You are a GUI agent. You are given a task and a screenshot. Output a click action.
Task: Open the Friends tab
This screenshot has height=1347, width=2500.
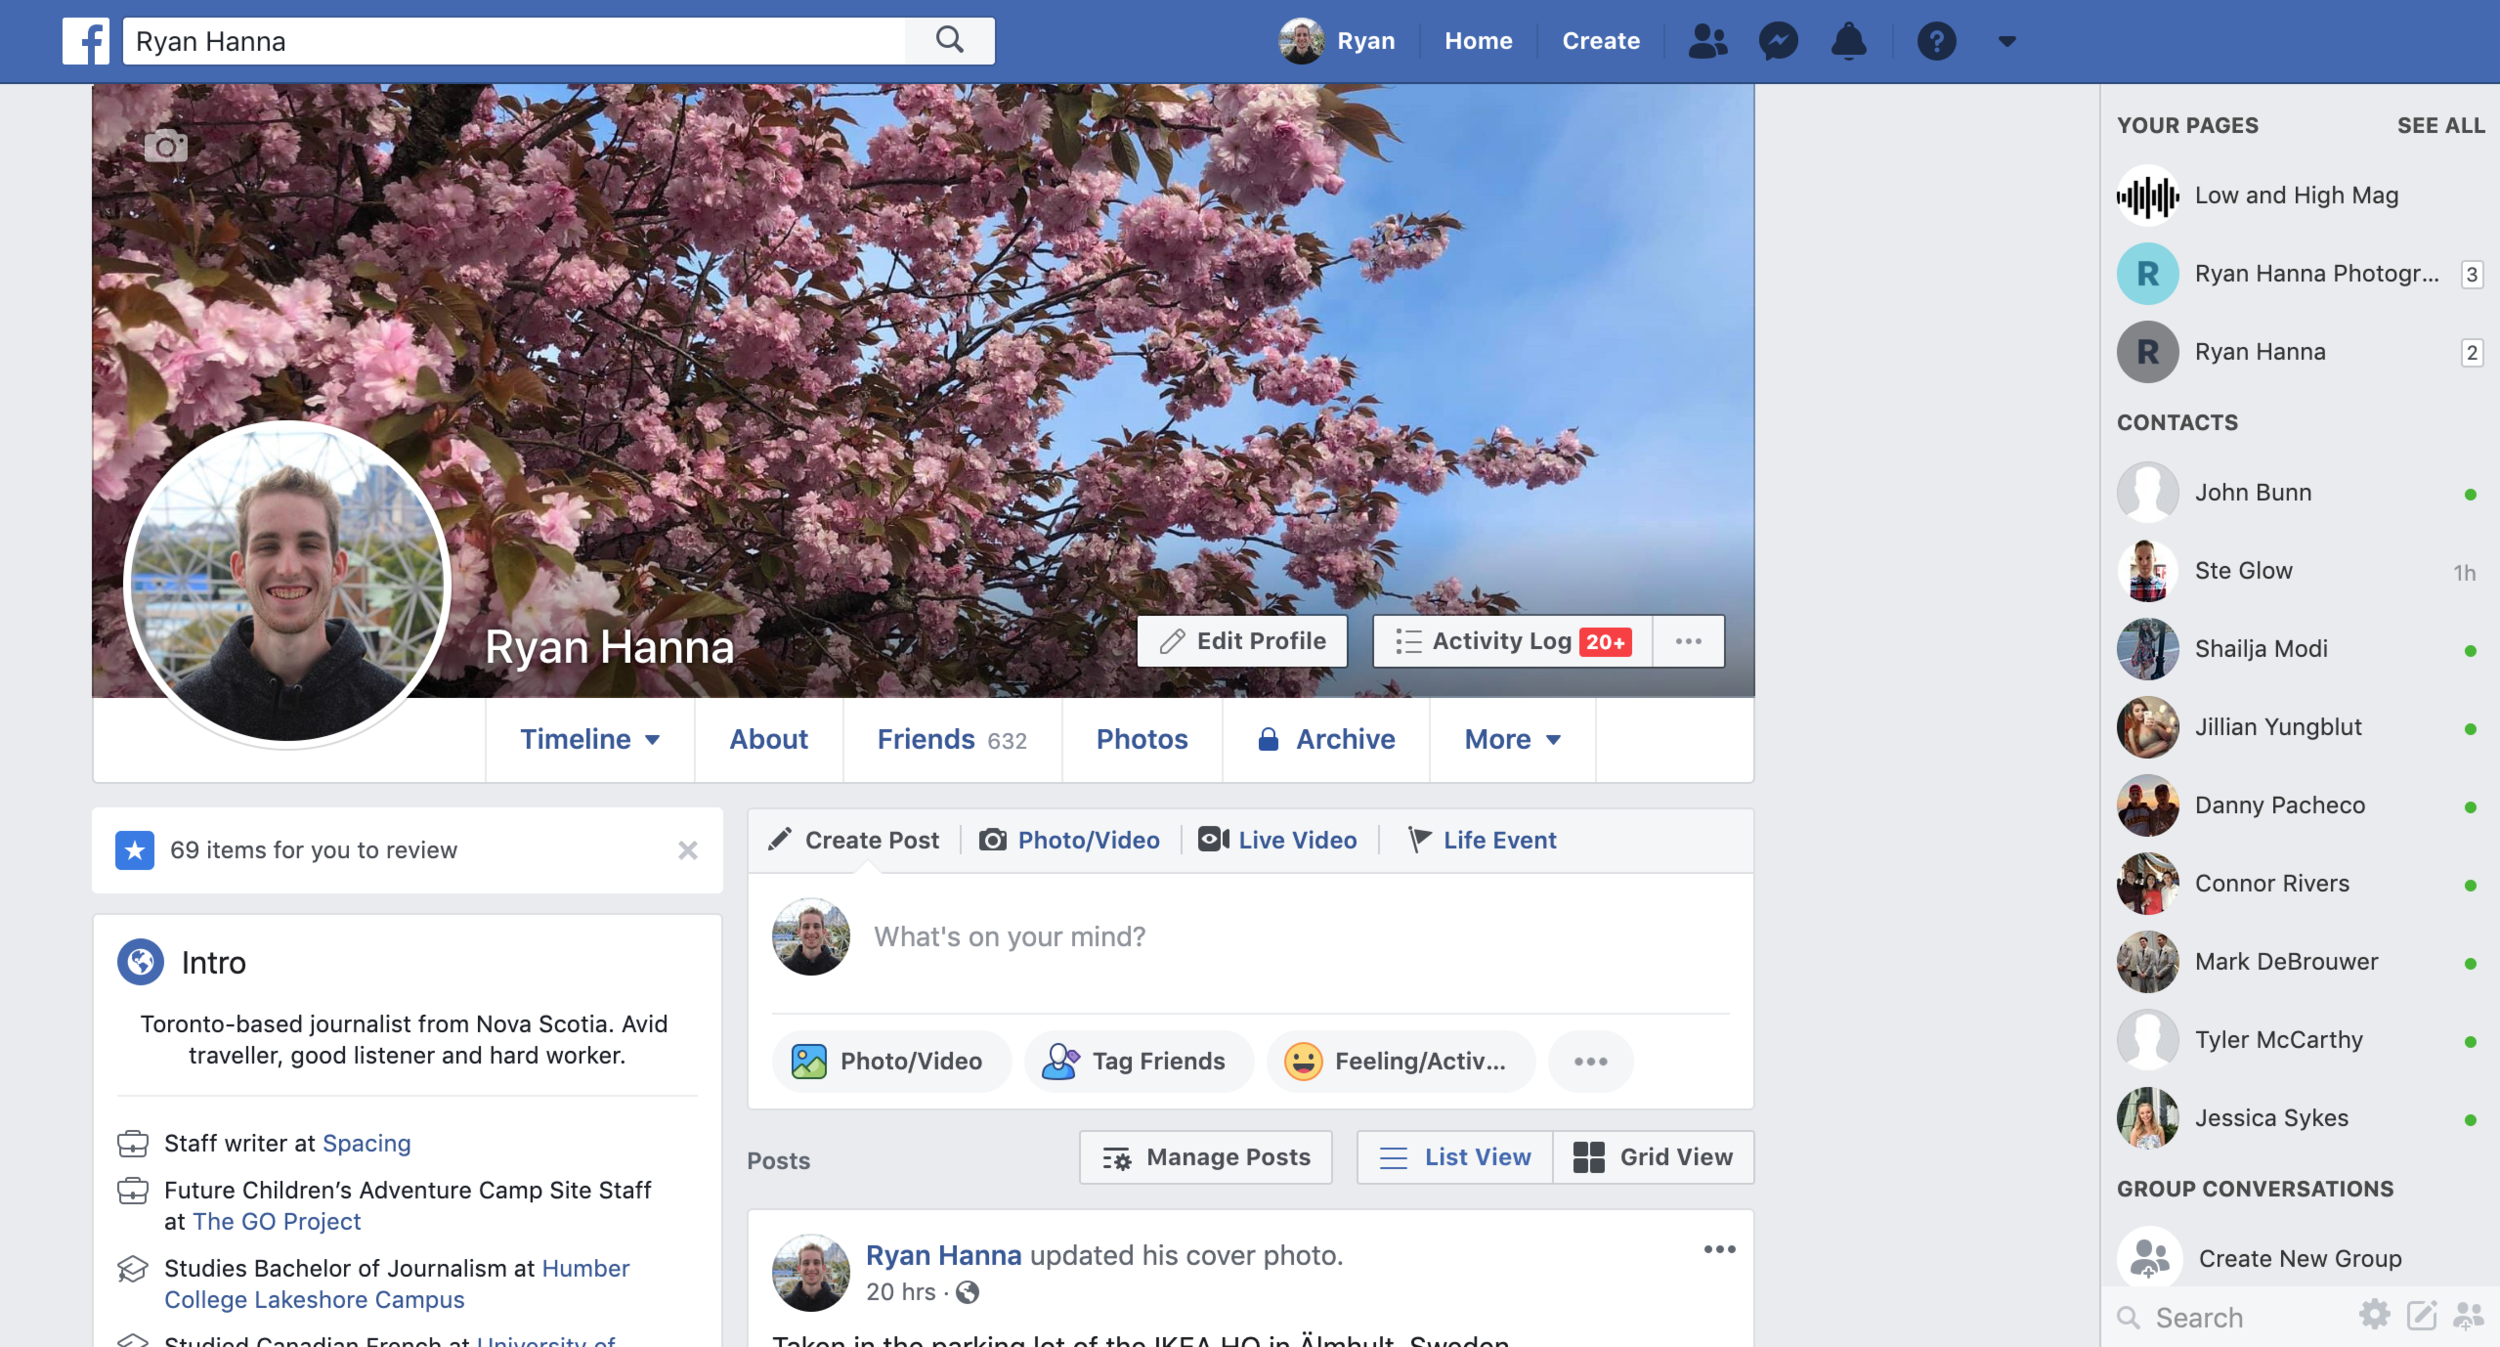coord(952,739)
